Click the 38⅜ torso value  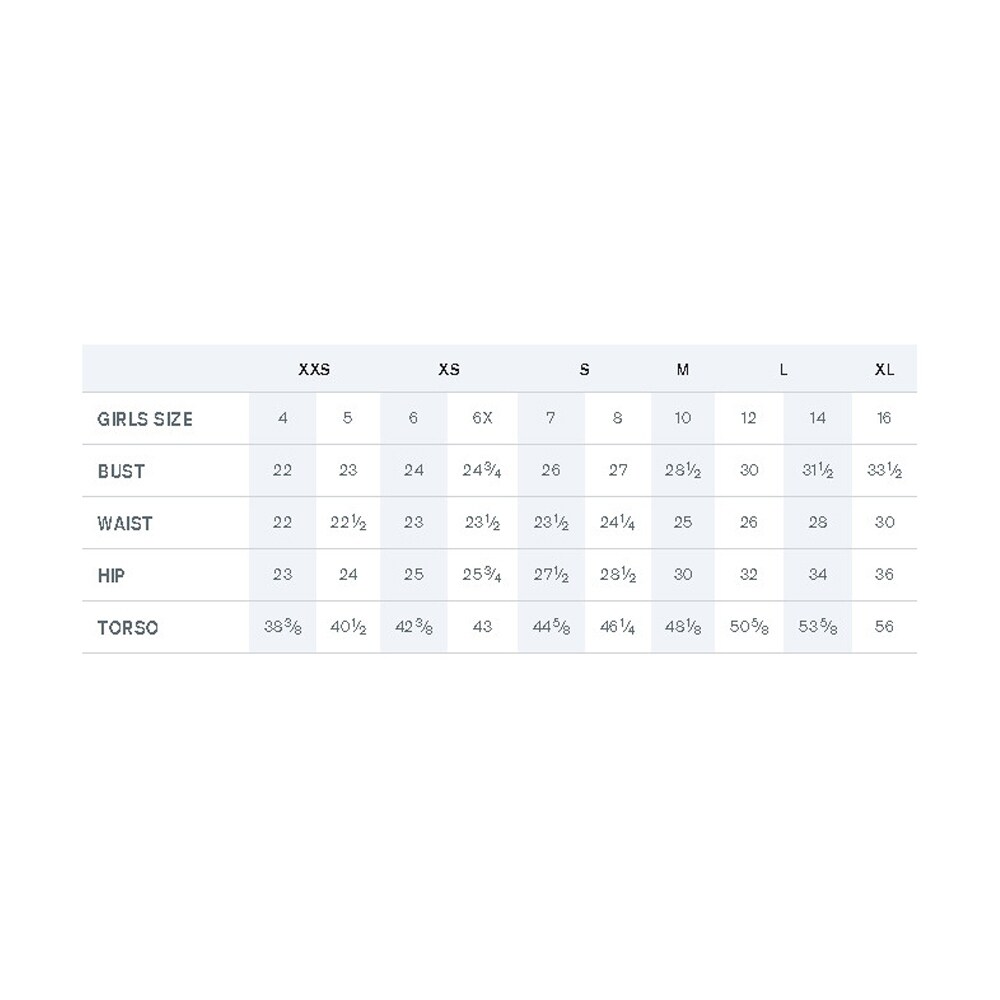coord(283,627)
